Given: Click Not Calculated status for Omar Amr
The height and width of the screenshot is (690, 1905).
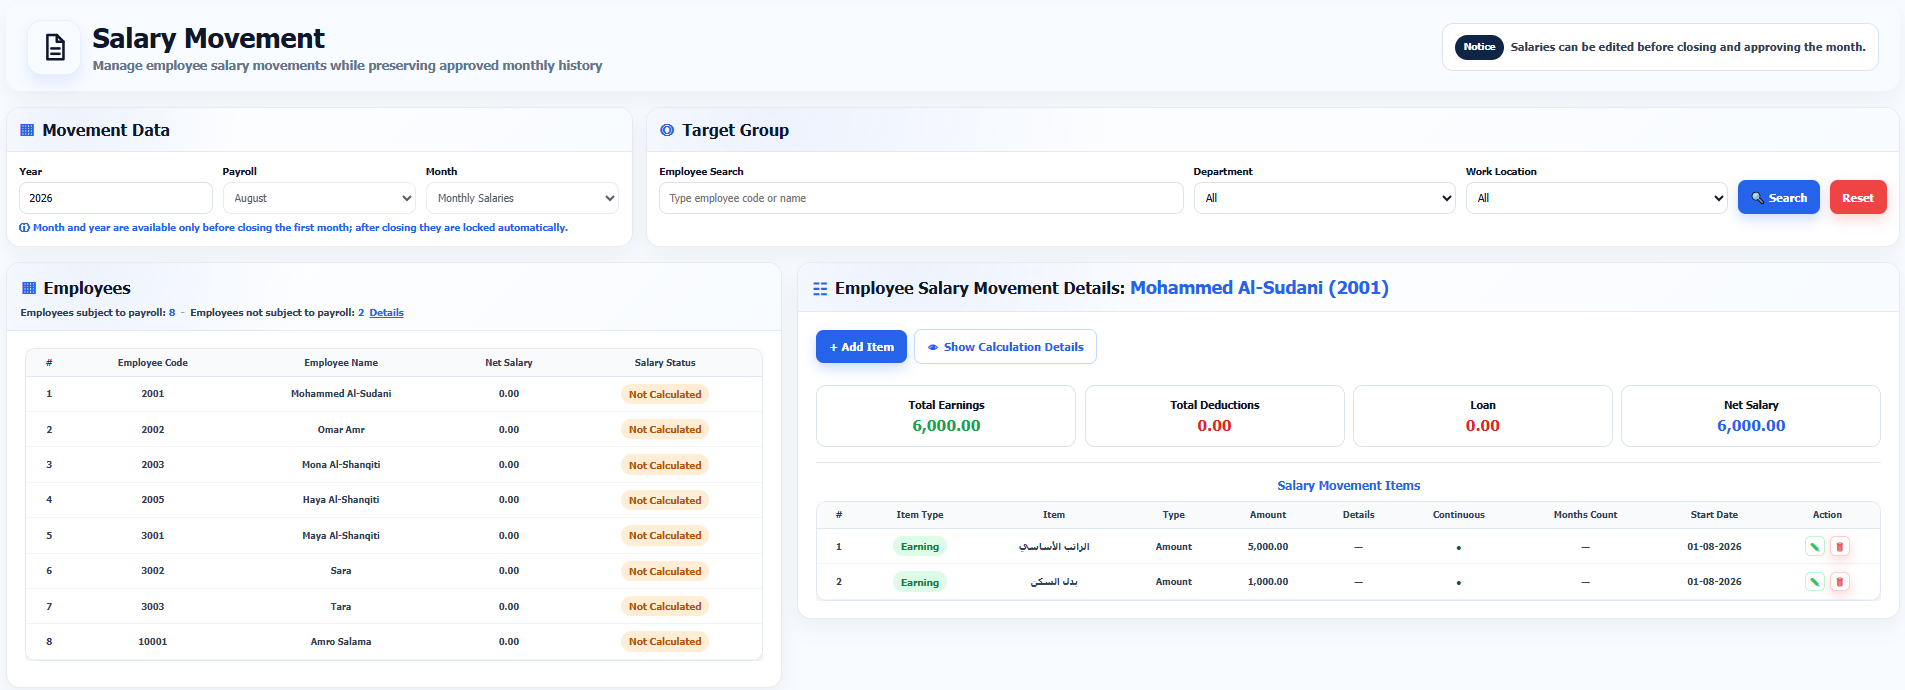Looking at the screenshot, I should click(x=665, y=430).
